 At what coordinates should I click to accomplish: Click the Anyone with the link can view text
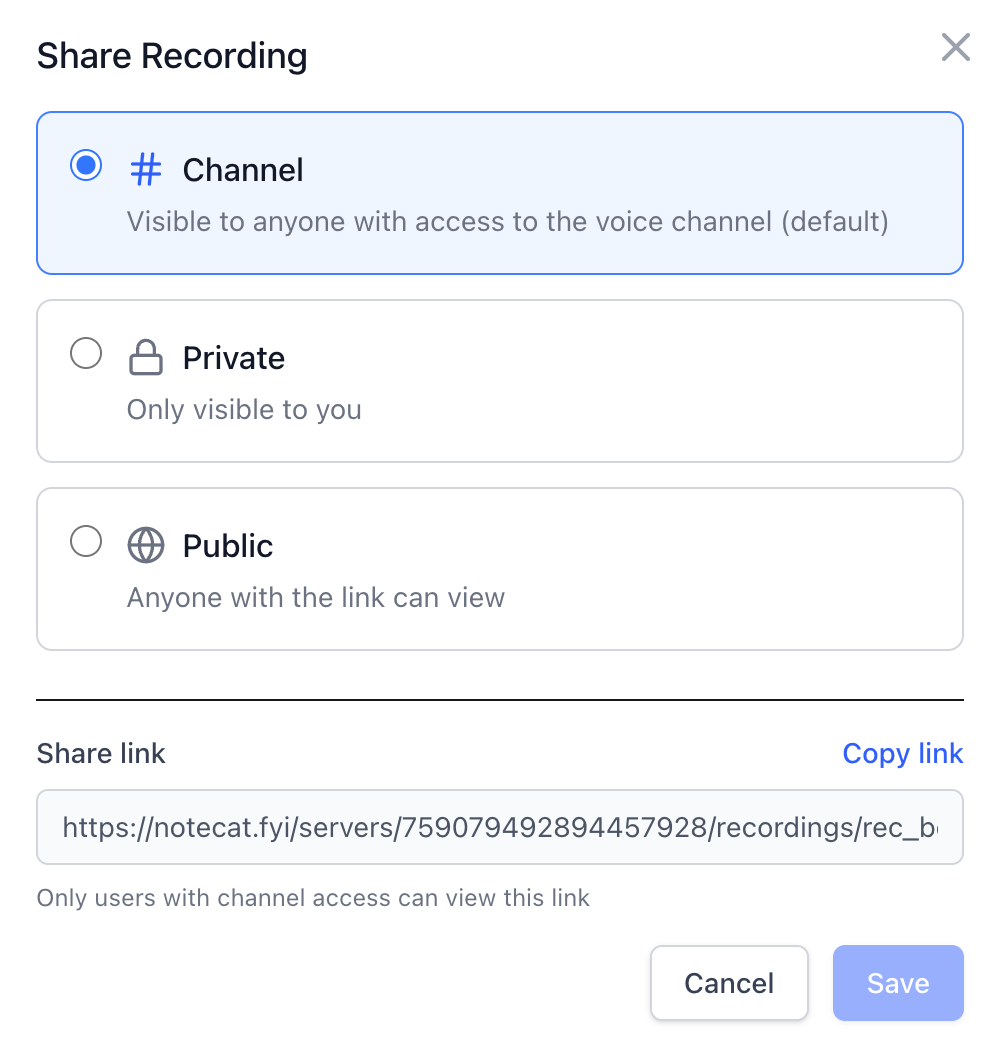pyautogui.click(x=316, y=597)
